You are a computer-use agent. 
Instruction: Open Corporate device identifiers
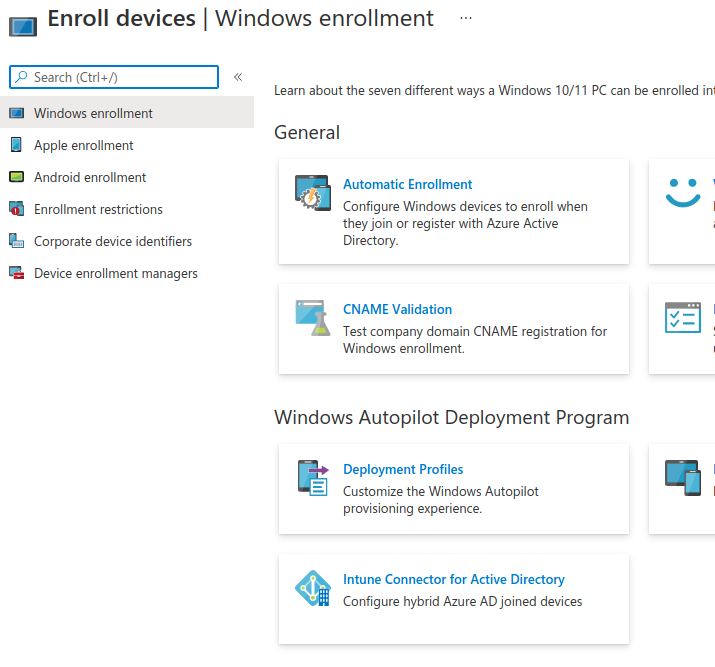(113, 241)
